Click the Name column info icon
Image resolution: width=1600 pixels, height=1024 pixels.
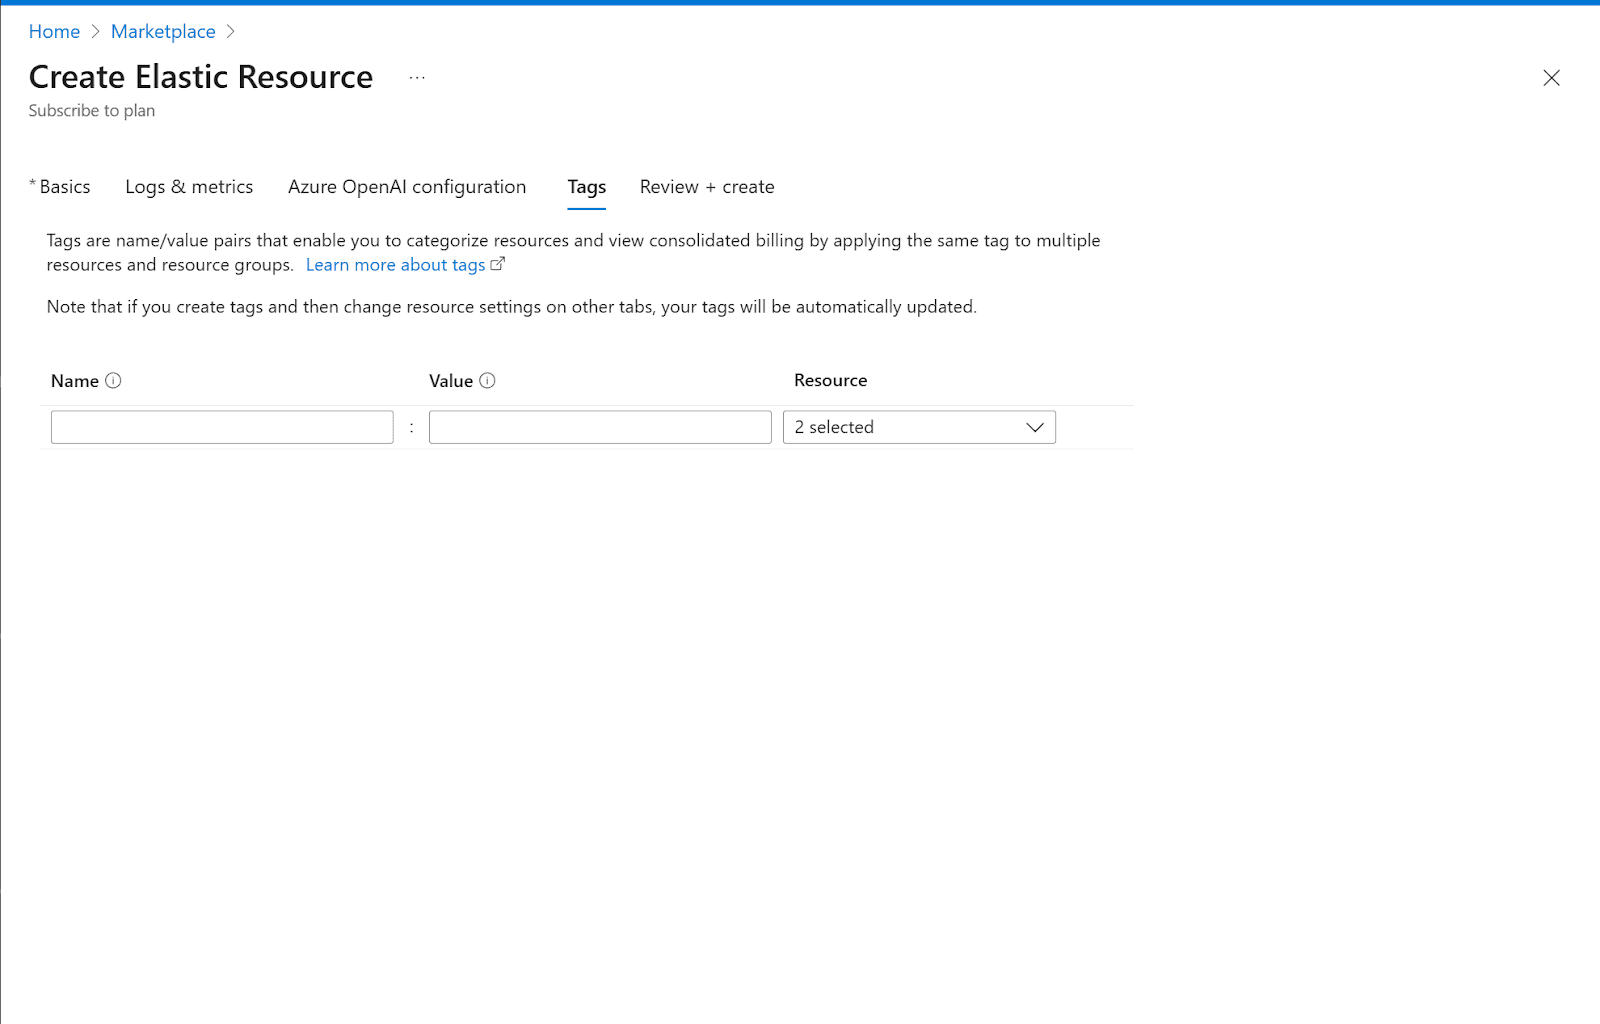[114, 380]
